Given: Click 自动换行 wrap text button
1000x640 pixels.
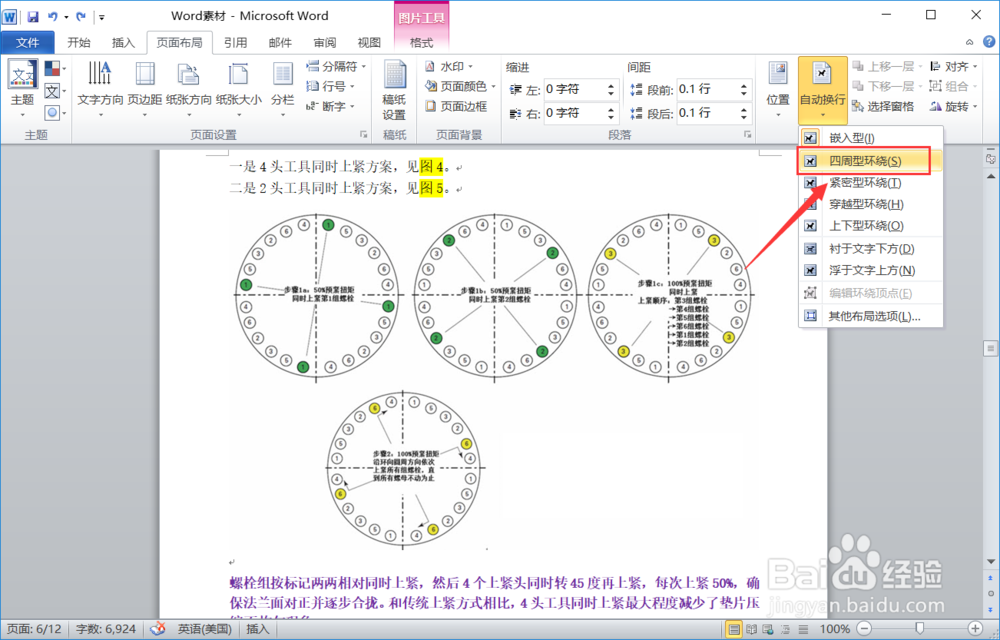Looking at the screenshot, I should pyautogui.click(x=823, y=90).
